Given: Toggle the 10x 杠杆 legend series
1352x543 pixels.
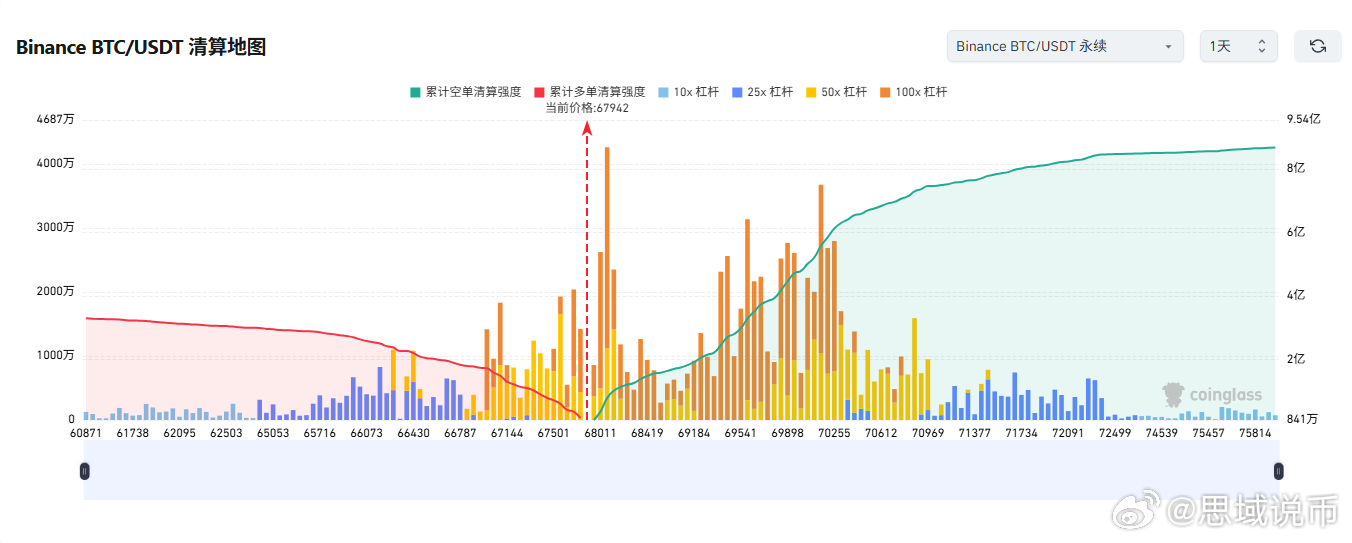Looking at the screenshot, I should click(688, 92).
